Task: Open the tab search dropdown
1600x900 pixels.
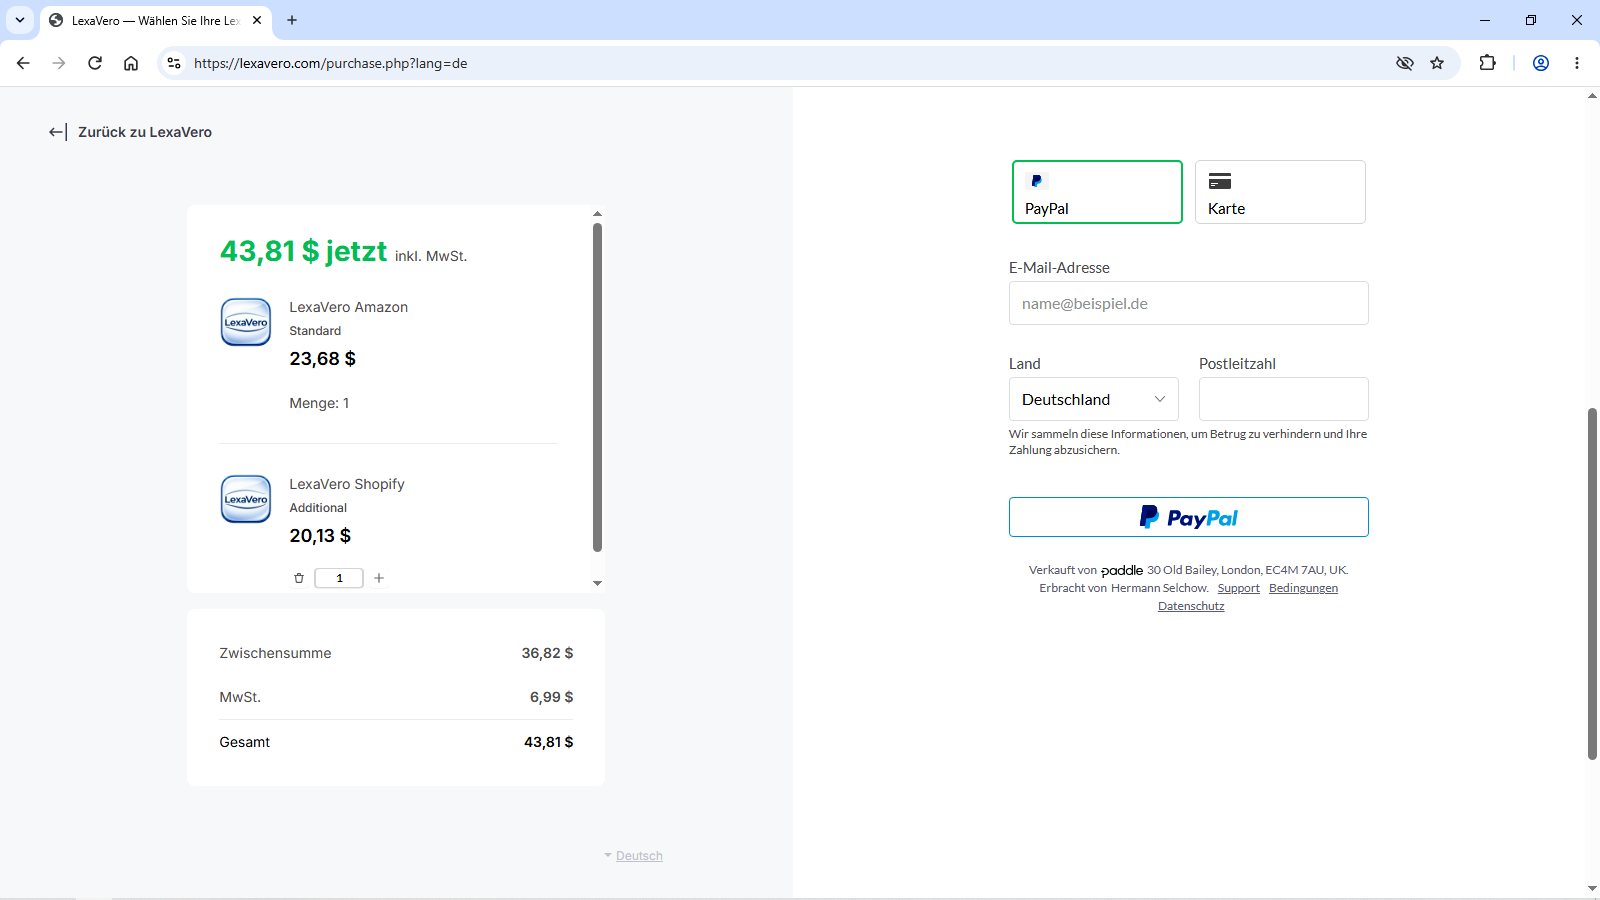Action: click(x=20, y=20)
